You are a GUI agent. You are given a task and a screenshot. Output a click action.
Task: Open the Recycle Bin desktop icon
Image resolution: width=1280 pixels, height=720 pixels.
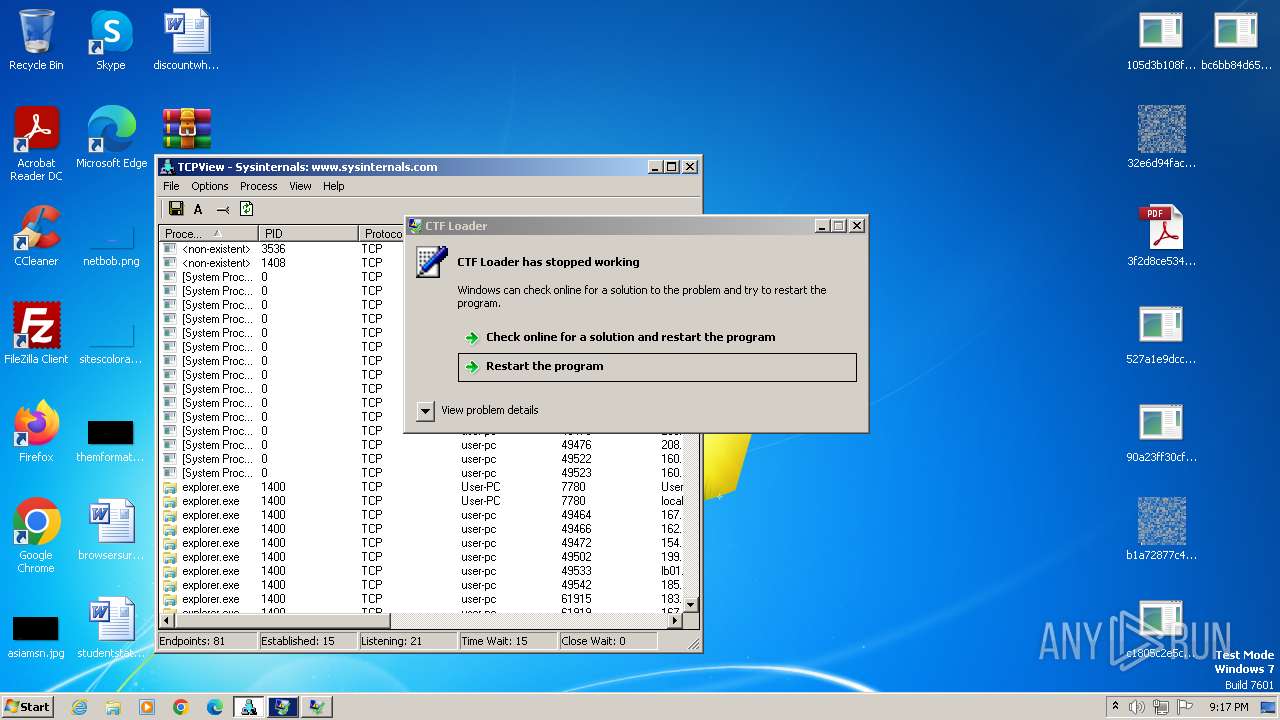(x=36, y=40)
